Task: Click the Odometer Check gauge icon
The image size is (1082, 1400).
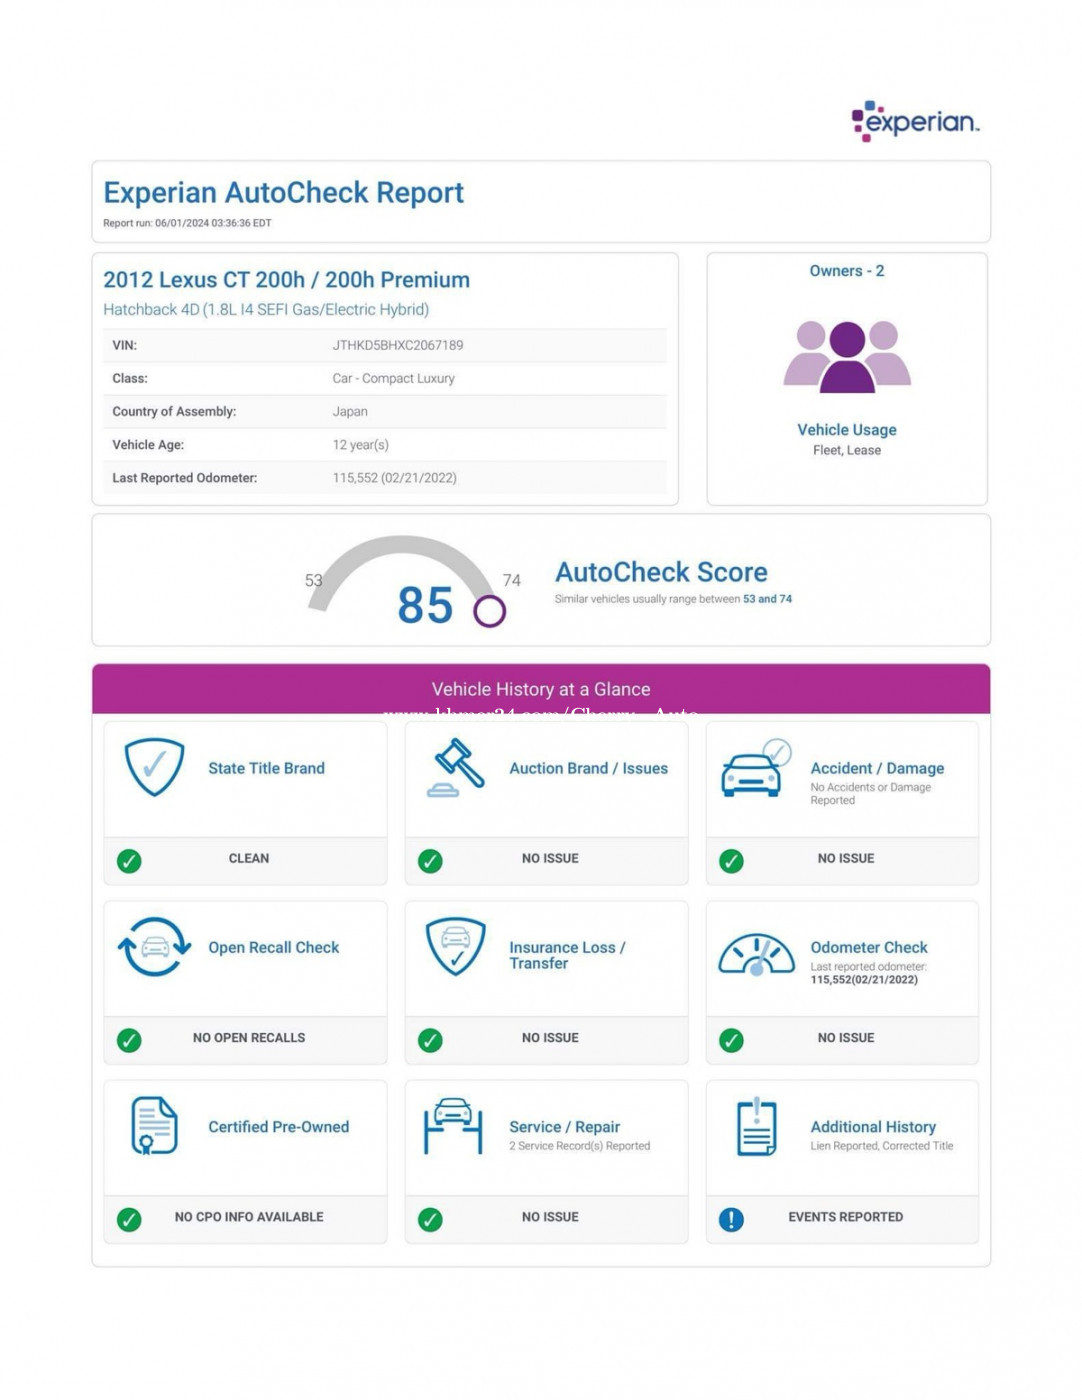Action: 756,954
